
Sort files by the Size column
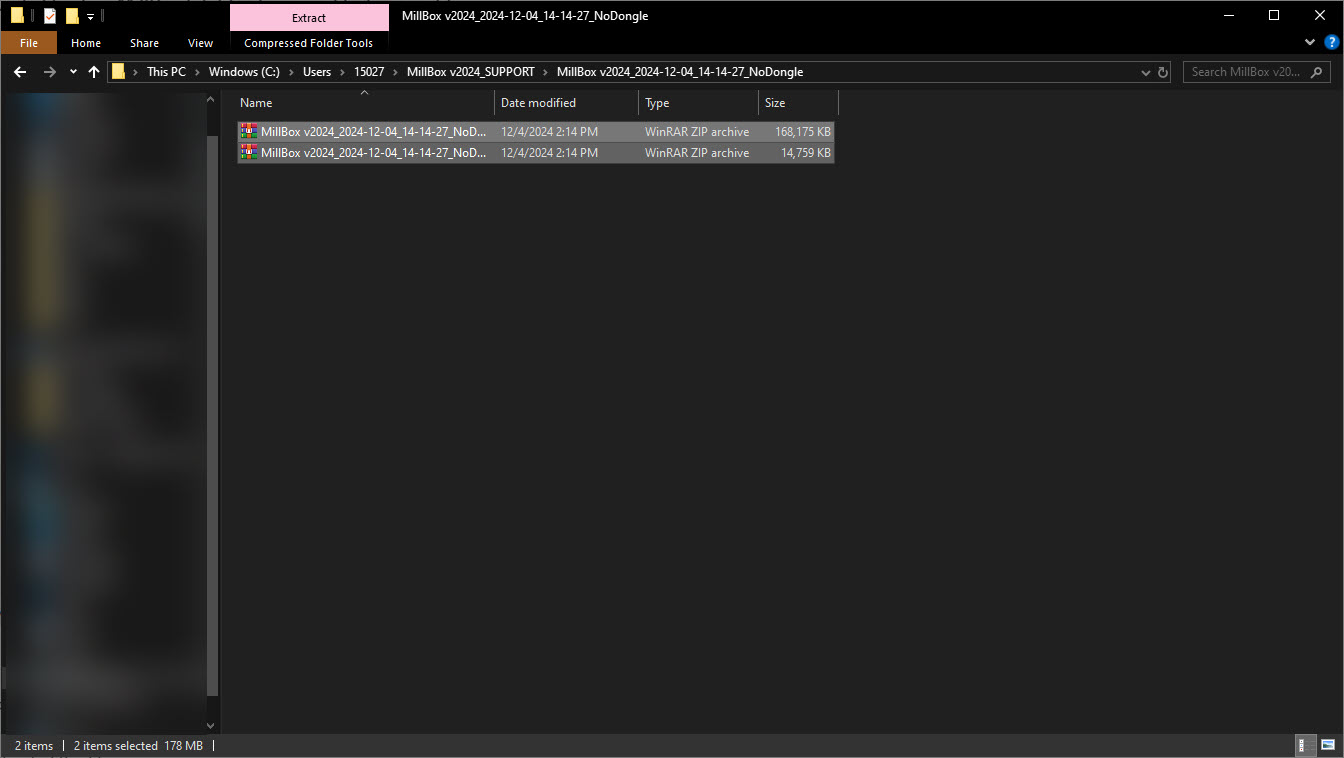coord(798,103)
